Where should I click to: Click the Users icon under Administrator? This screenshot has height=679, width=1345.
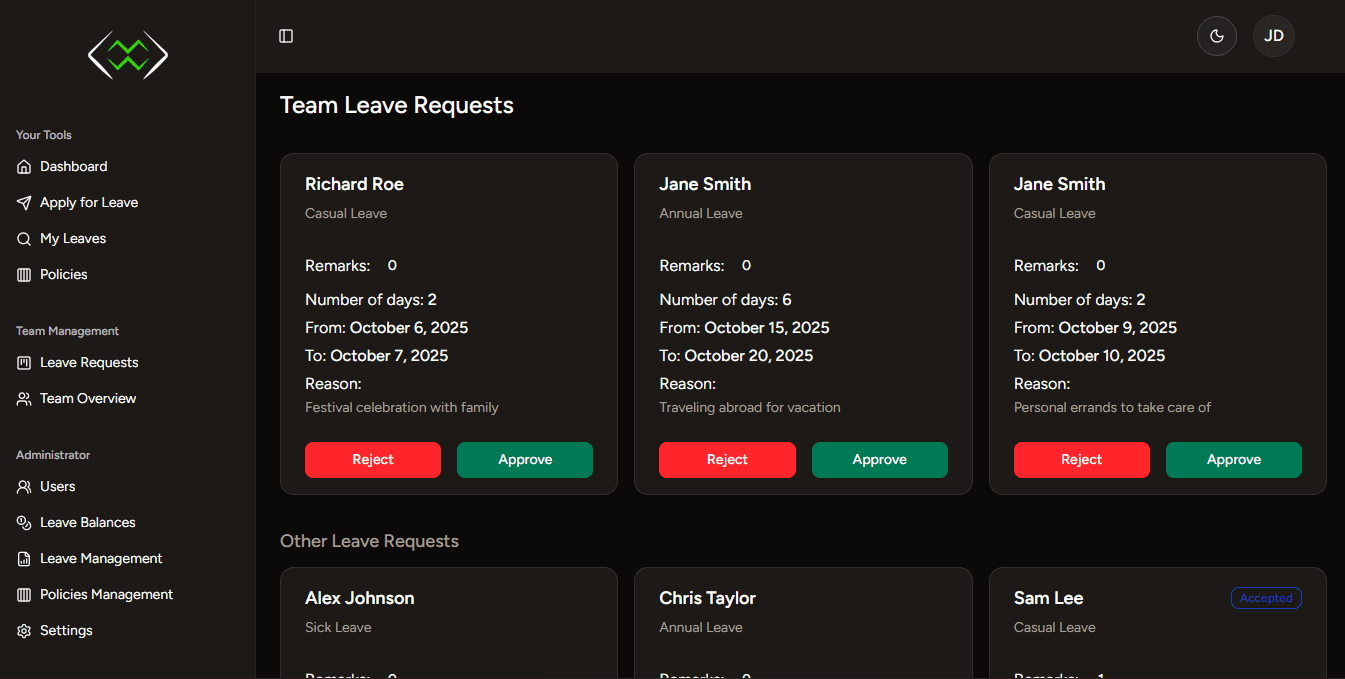(x=24, y=487)
